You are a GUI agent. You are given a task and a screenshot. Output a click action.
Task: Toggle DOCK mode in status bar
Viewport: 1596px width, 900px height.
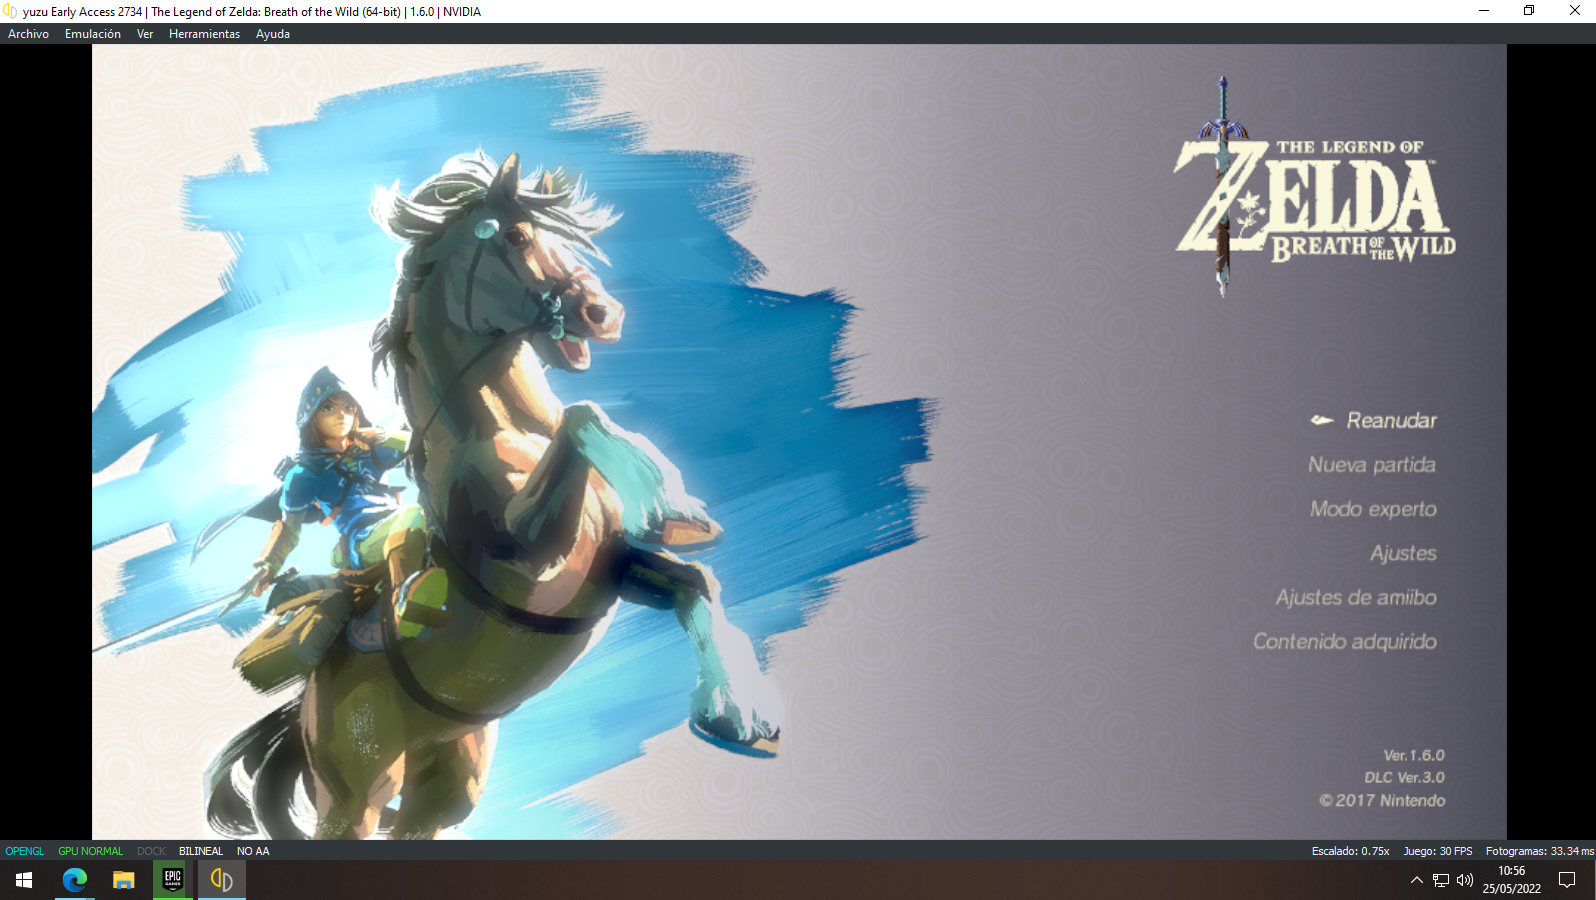151,851
